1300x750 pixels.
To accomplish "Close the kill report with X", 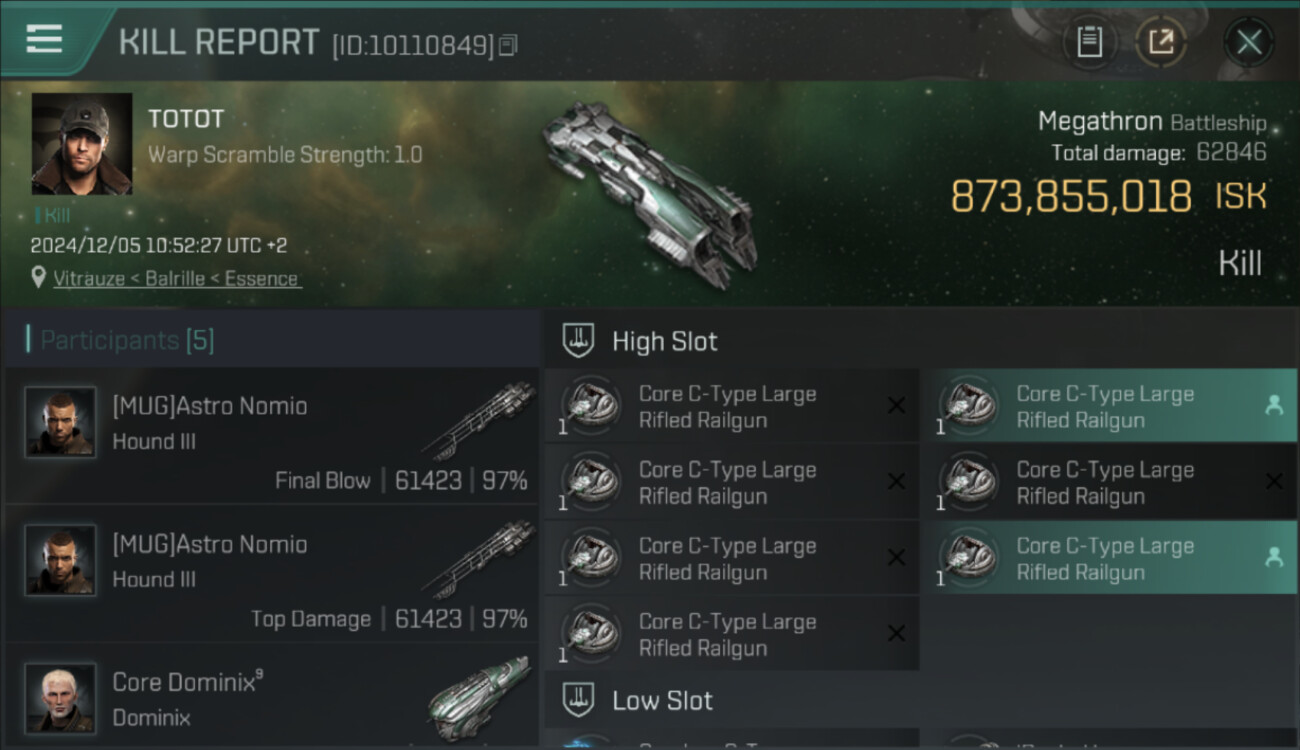I will pos(1249,42).
